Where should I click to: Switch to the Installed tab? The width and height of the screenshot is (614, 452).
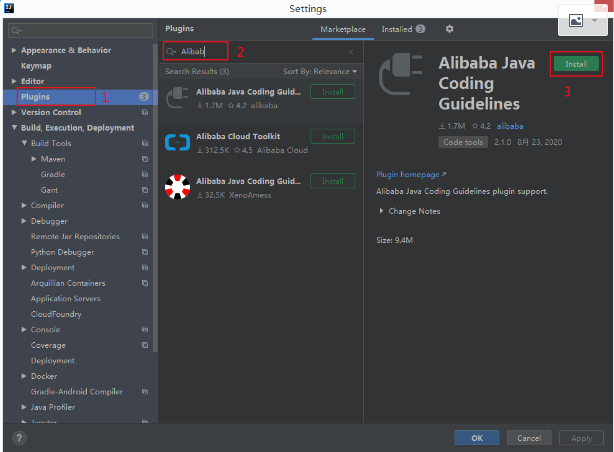pos(403,29)
